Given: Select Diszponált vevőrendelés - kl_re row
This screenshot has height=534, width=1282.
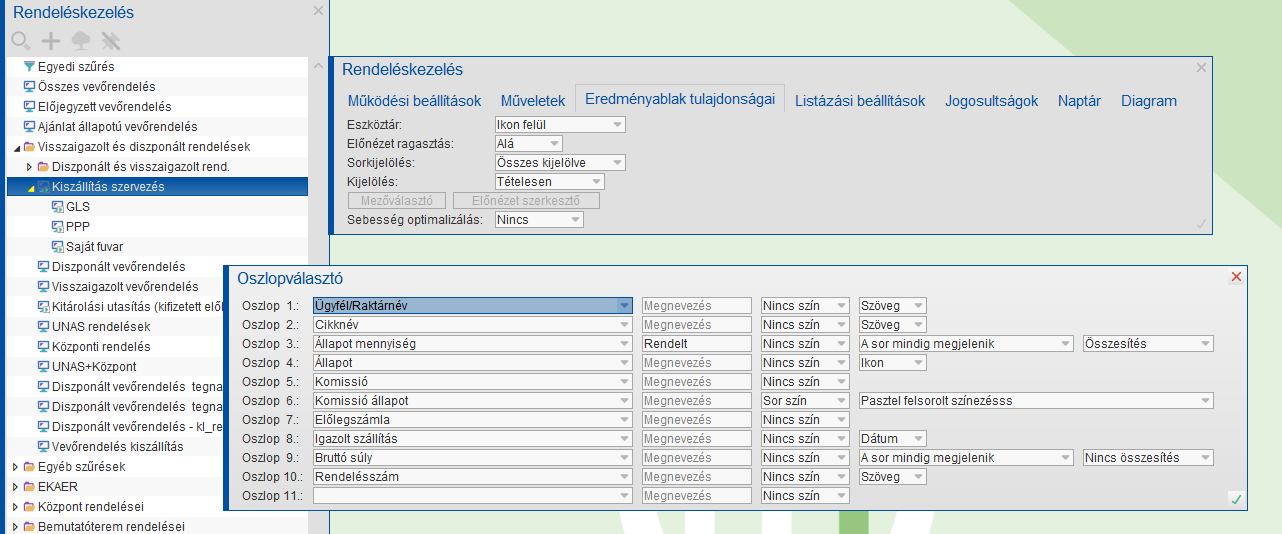Looking at the screenshot, I should tap(136, 427).
